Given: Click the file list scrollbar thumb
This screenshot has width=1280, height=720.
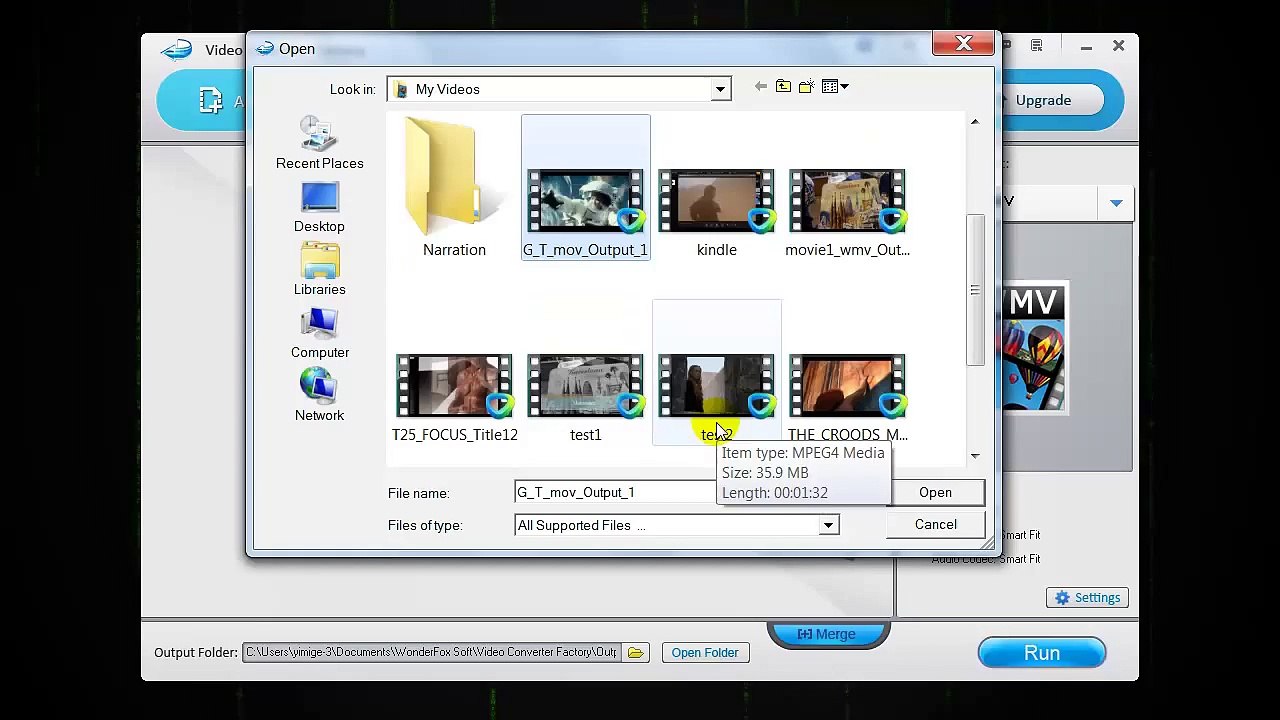Looking at the screenshot, I should point(975,291).
